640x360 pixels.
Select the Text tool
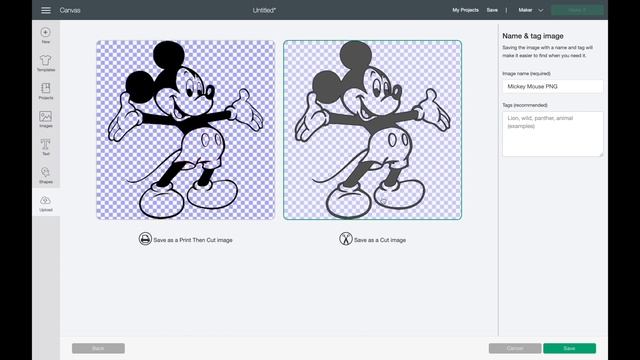[x=46, y=147]
